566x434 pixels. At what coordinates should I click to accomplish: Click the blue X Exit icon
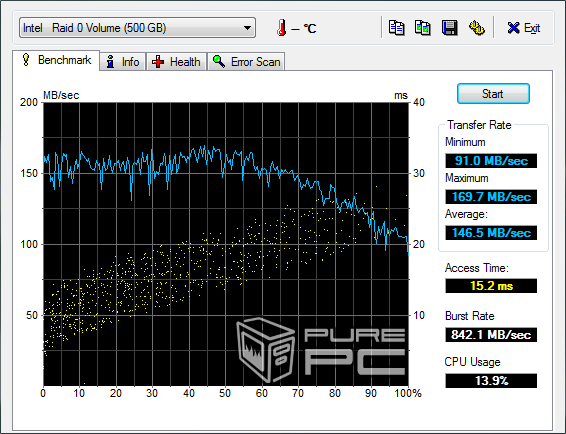(513, 28)
